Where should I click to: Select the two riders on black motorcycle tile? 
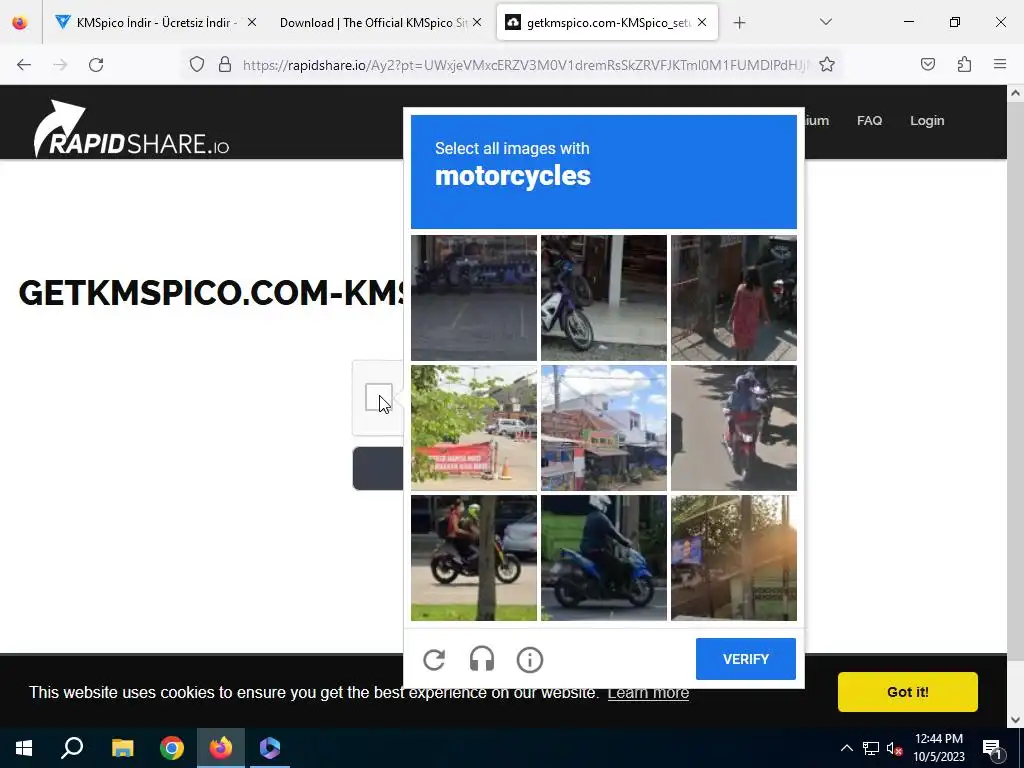(x=474, y=558)
